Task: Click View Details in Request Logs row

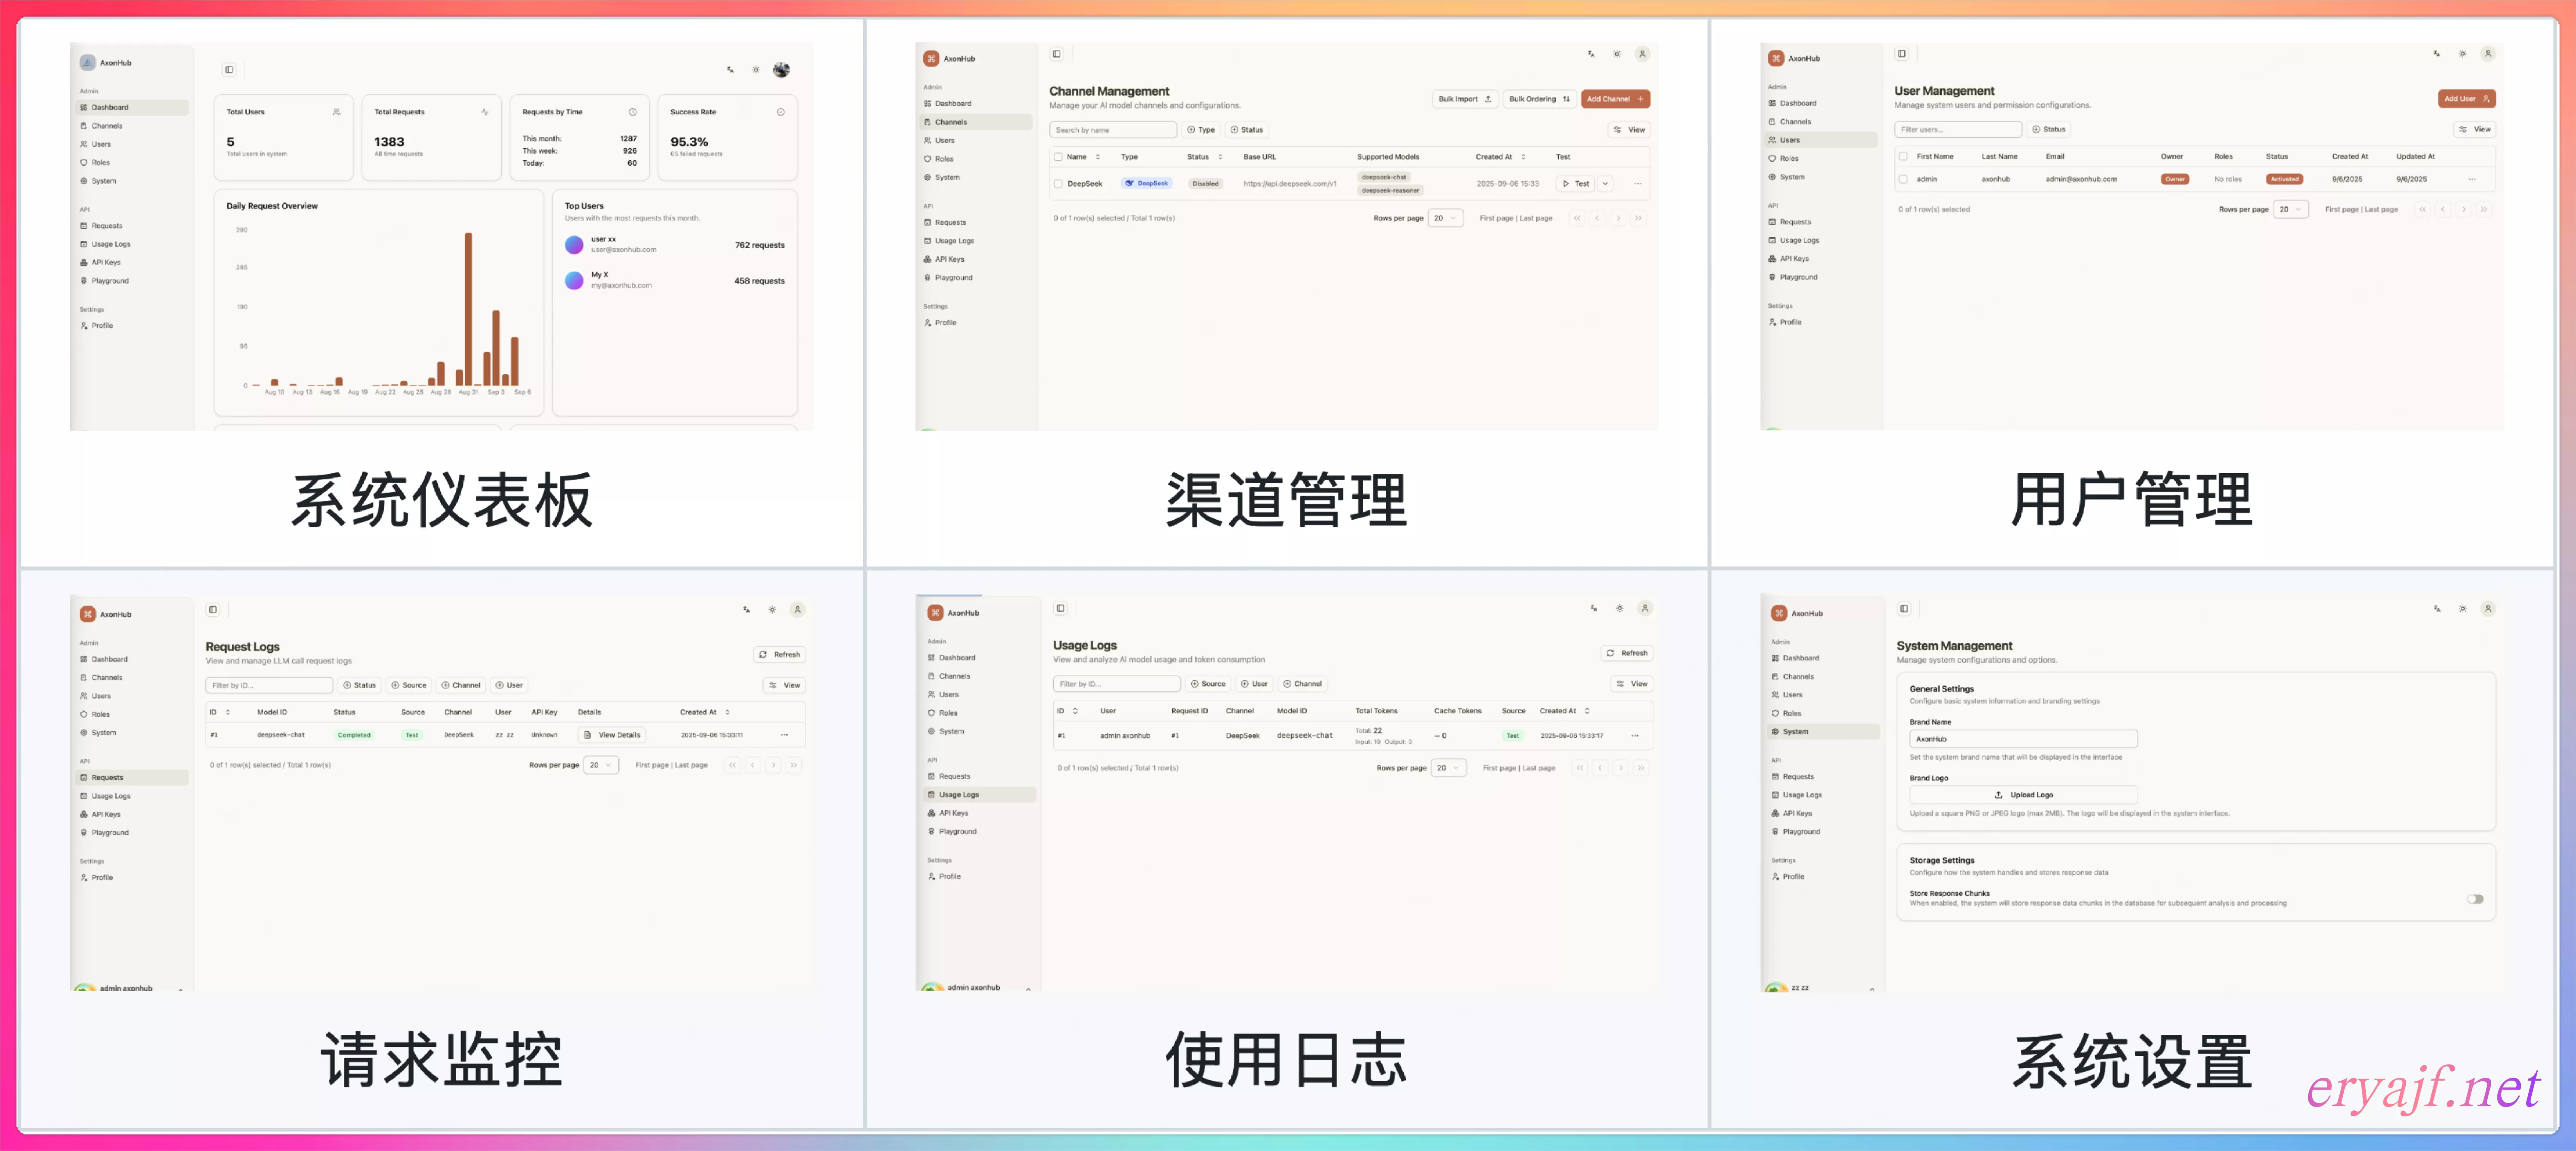Action: pos(612,735)
